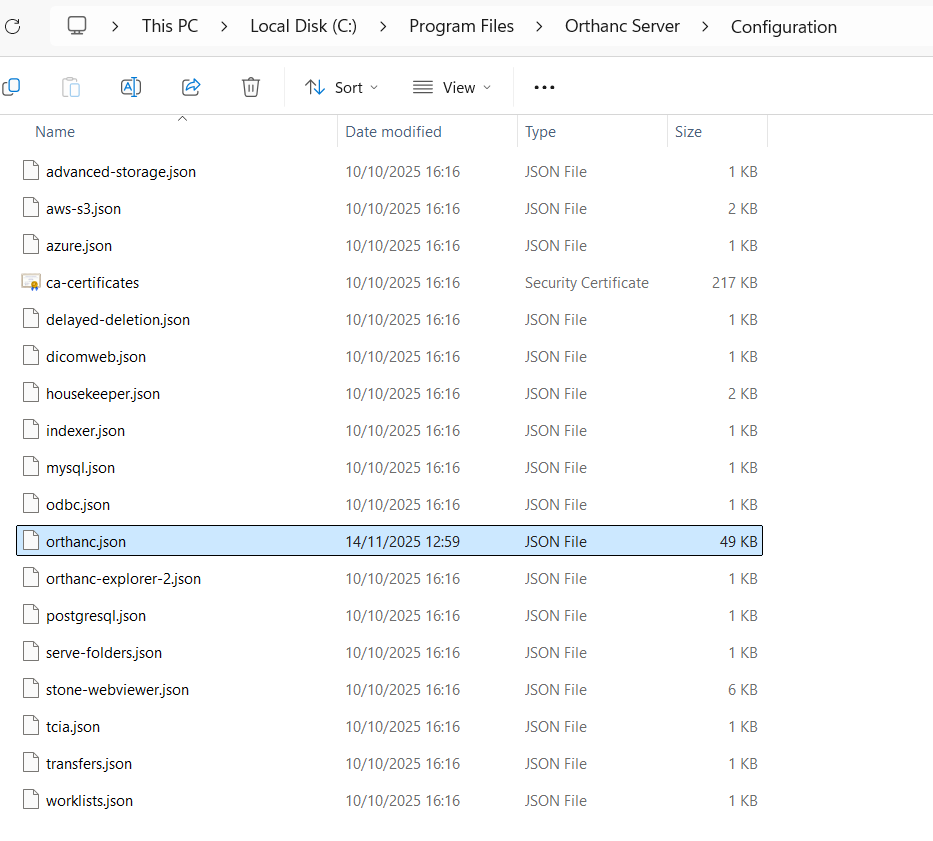
Task: Click the 49 KB size cell
Action: [x=738, y=542]
